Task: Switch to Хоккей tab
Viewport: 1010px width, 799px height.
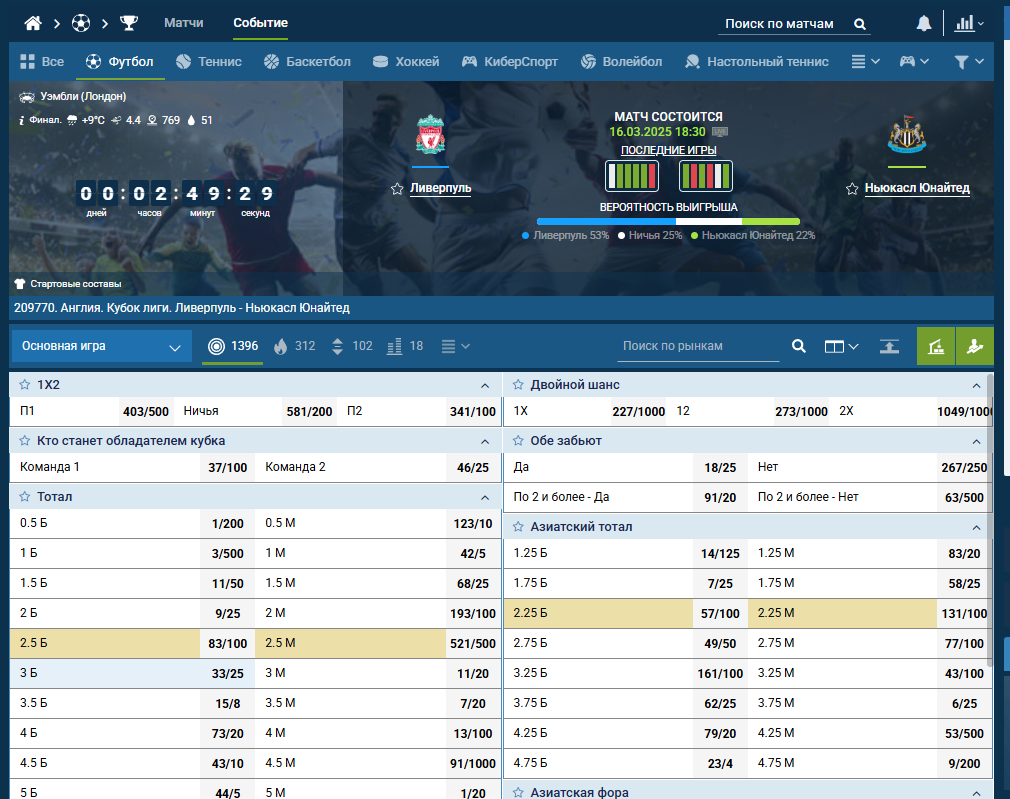Action: click(406, 61)
